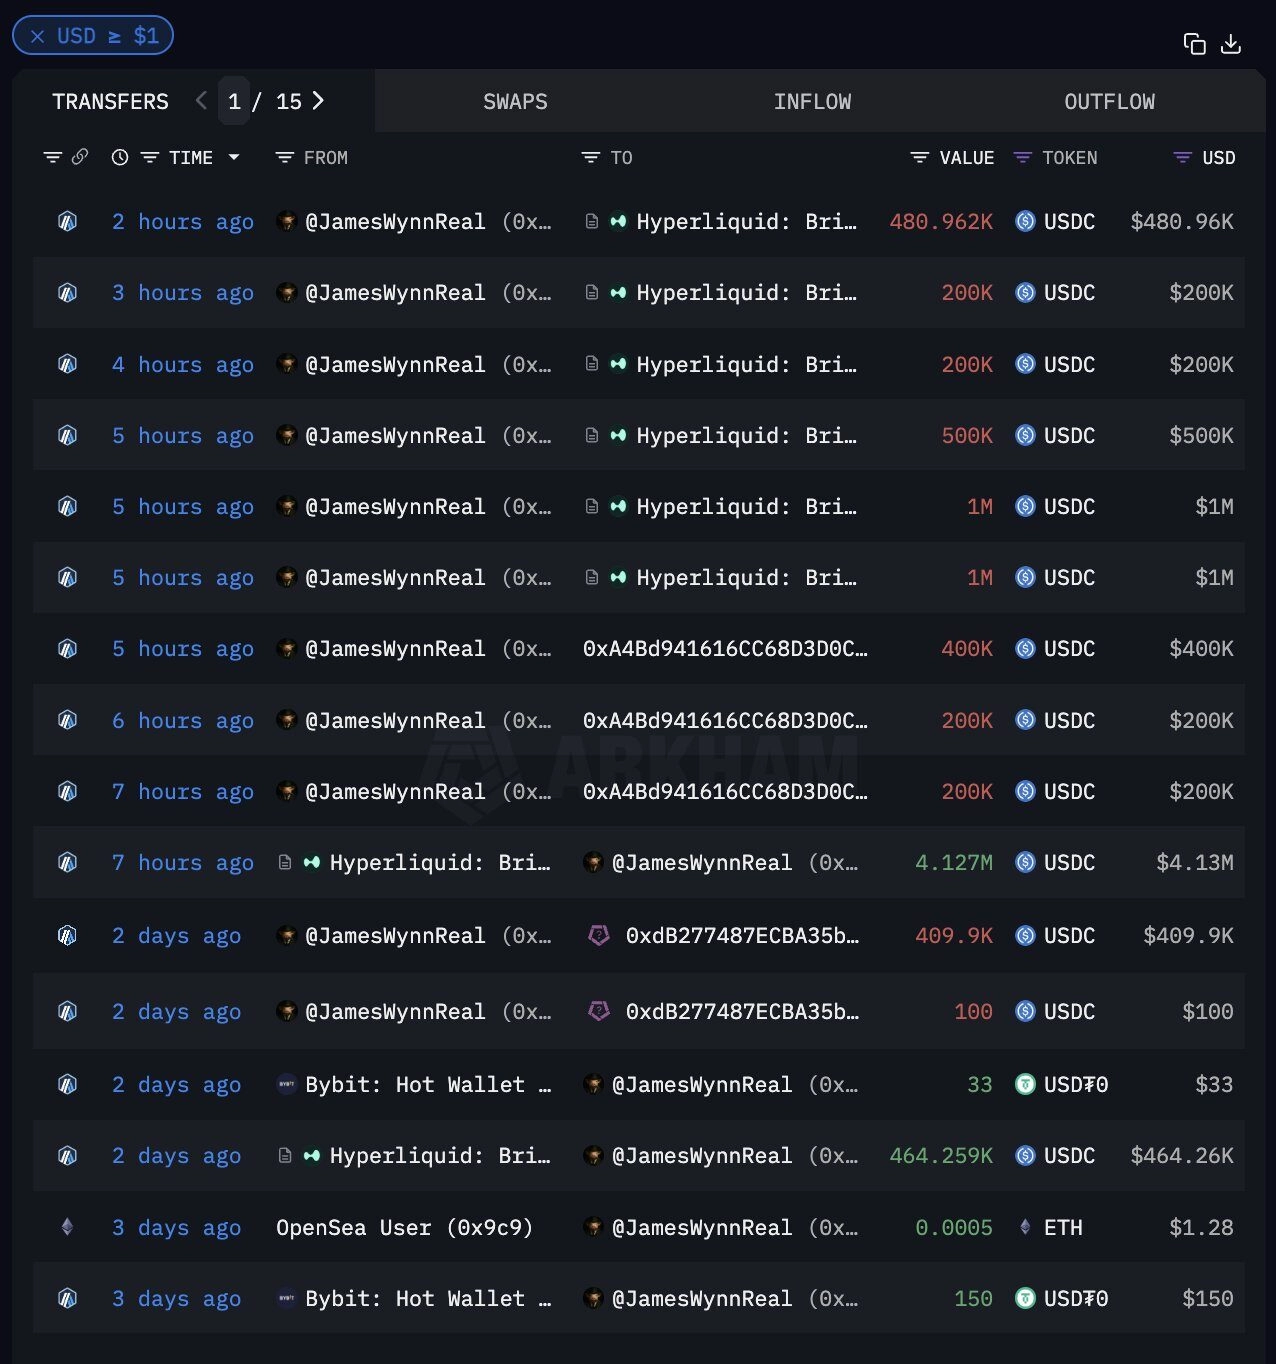Expand the TIME sort dropdown arrow

click(234, 157)
